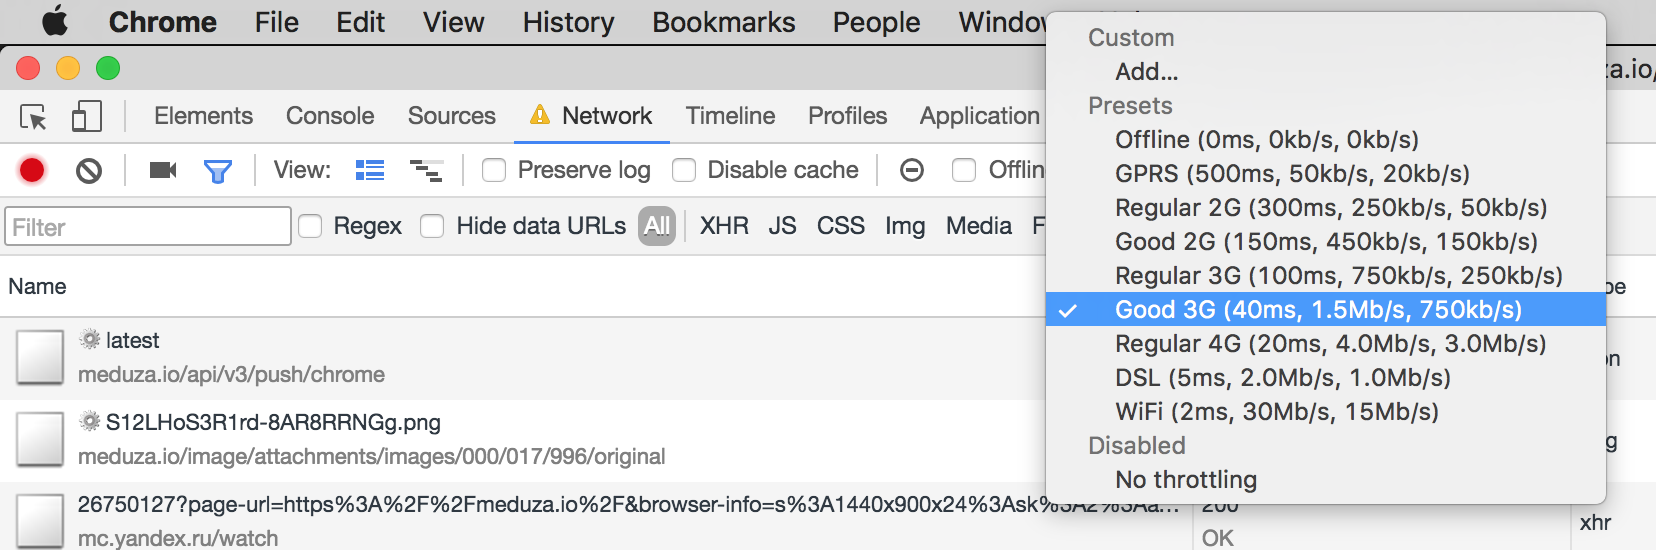This screenshot has height=550, width=1656.
Task: Open the File menu
Action: click(276, 22)
